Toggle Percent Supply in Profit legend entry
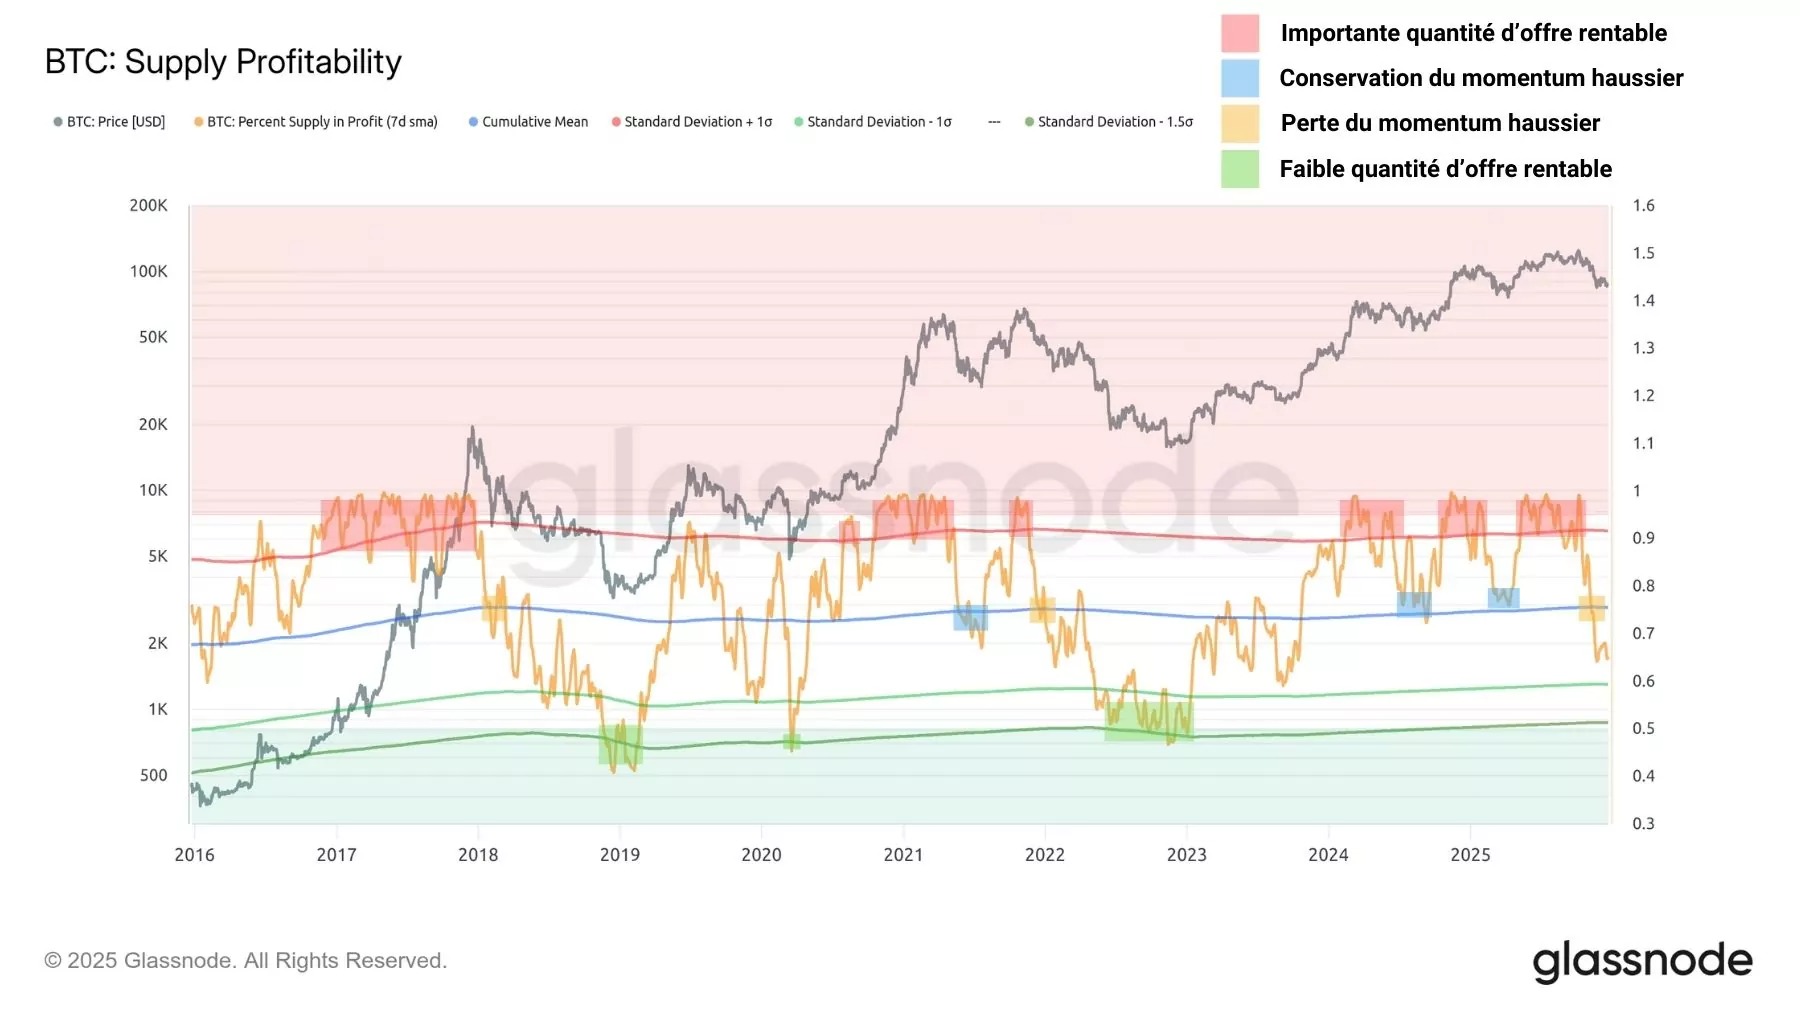Image resolution: width=1800 pixels, height=1013 pixels. pos(316,122)
